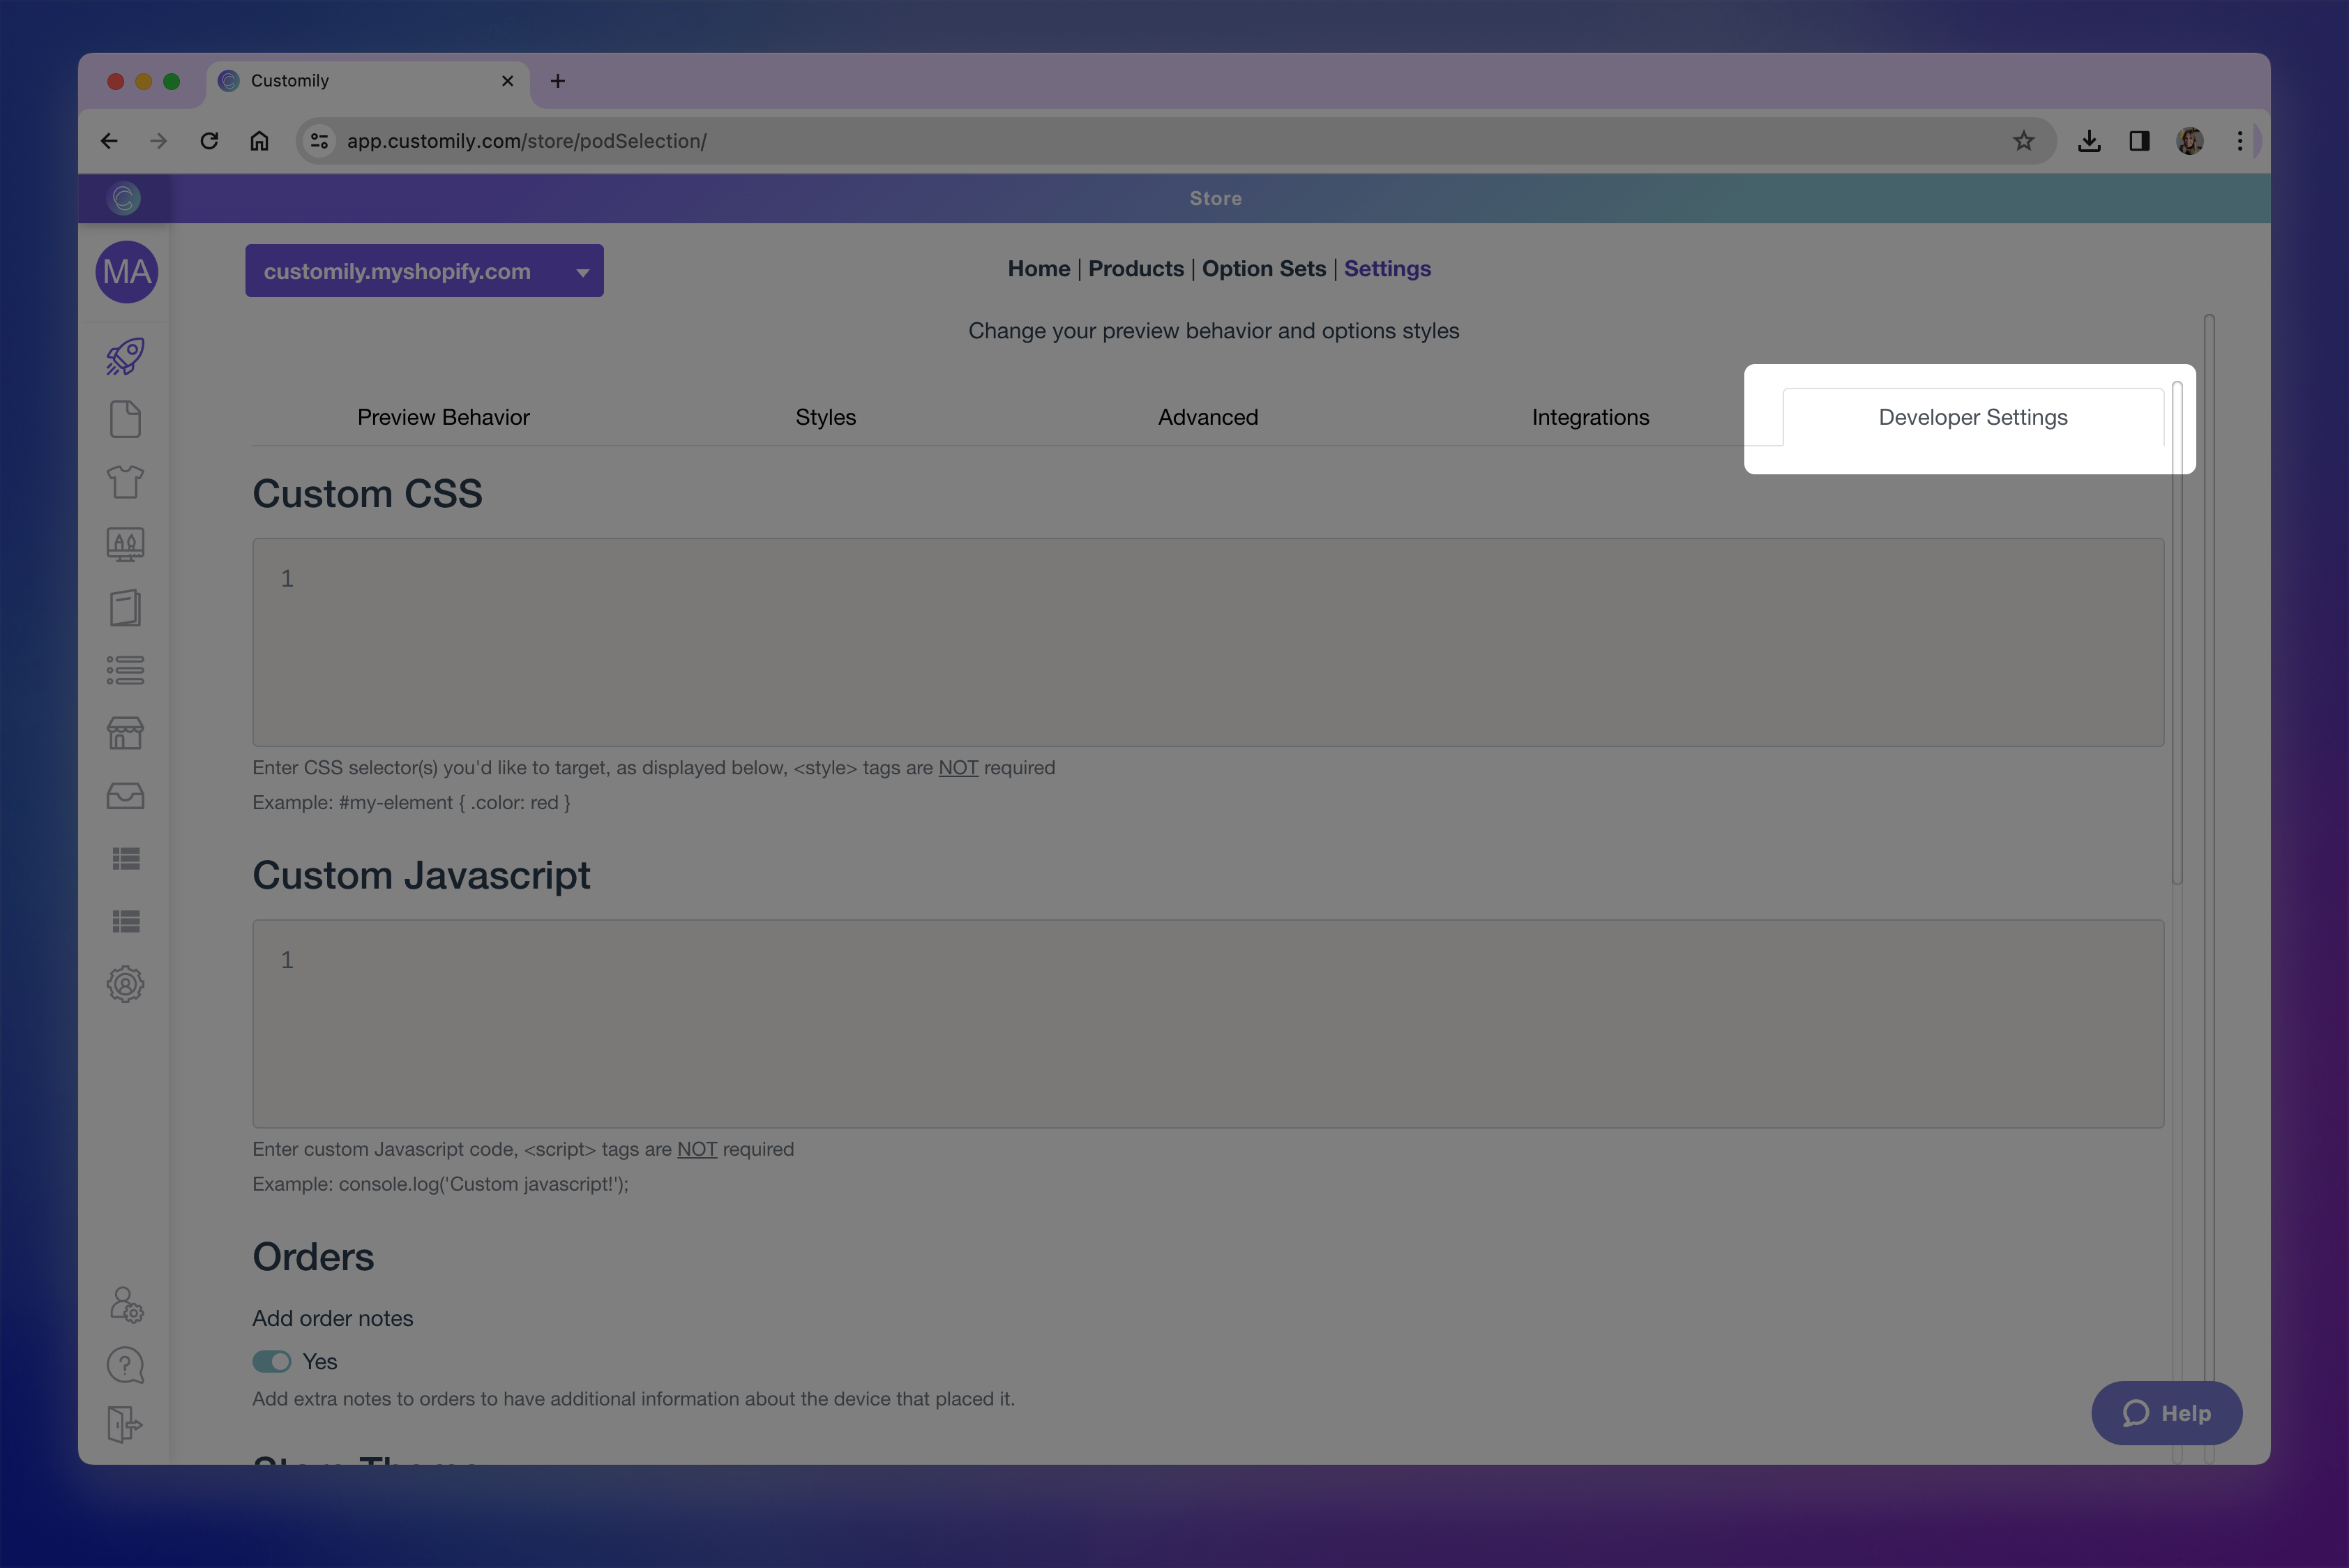Viewport: 2349px width, 1568px height.
Task: Click inside the Custom CSS editor
Action: click(1208, 643)
